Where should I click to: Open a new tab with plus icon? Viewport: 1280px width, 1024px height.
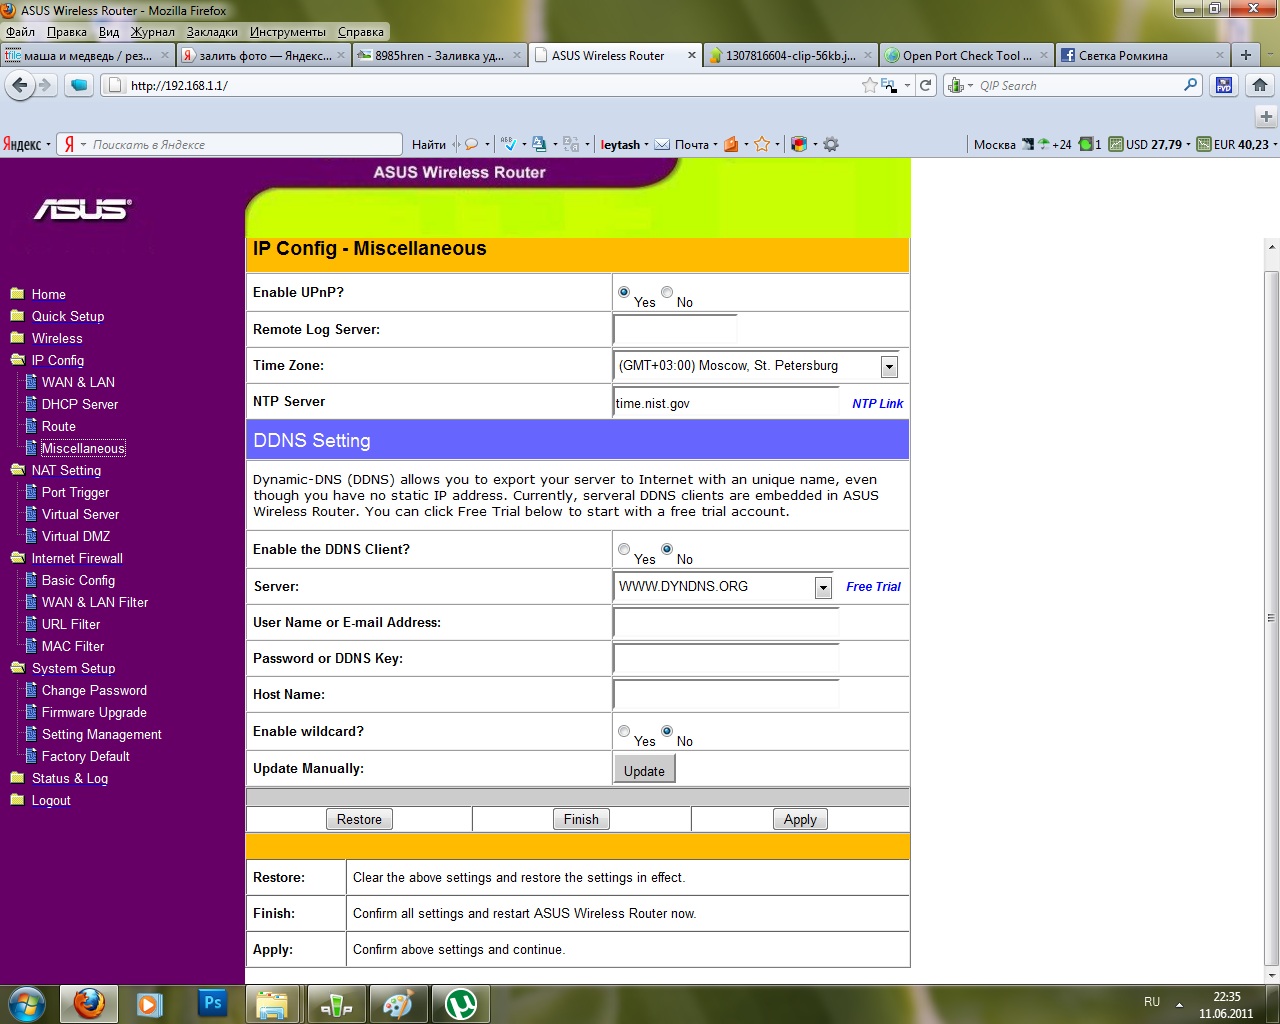click(1246, 55)
